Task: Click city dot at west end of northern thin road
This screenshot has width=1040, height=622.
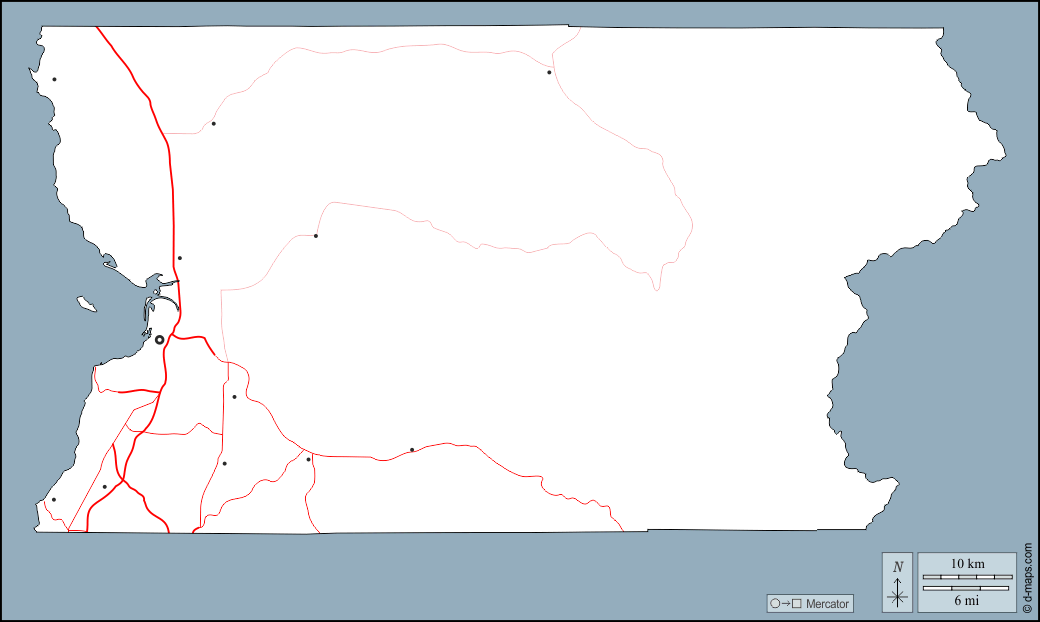Action: click(213, 124)
